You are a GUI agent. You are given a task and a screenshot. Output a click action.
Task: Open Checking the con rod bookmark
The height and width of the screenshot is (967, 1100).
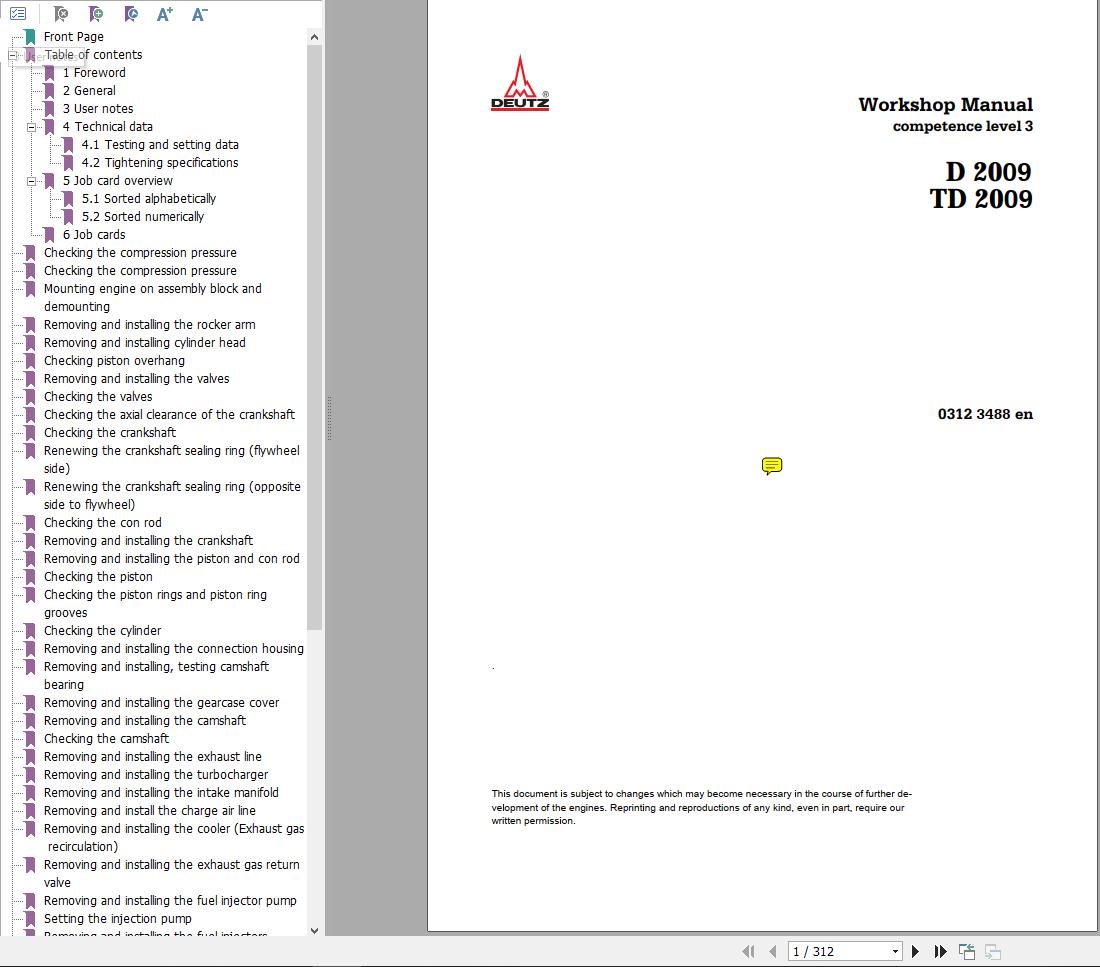click(x=102, y=523)
